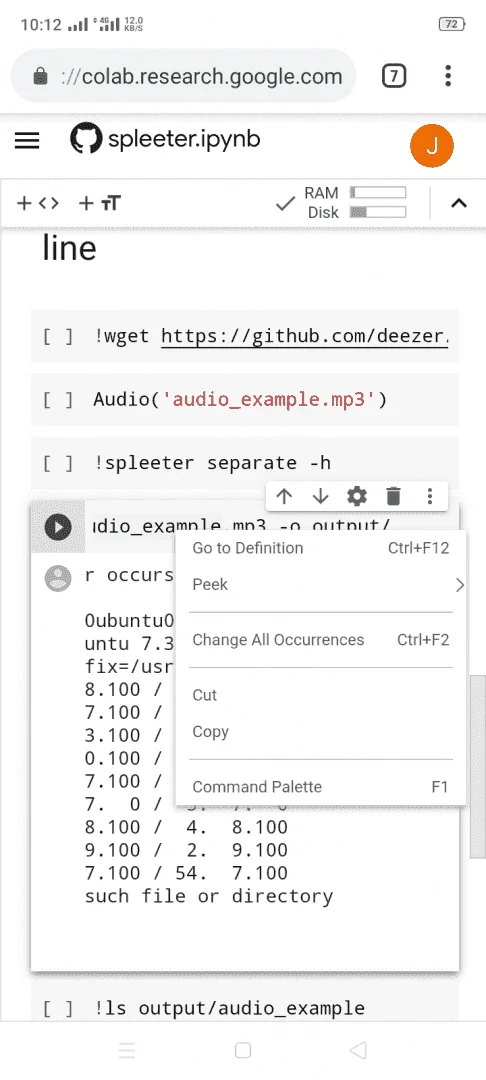Click run bracket of spleeter separate -h cell
The image size is (486, 1080).
pos(58,464)
